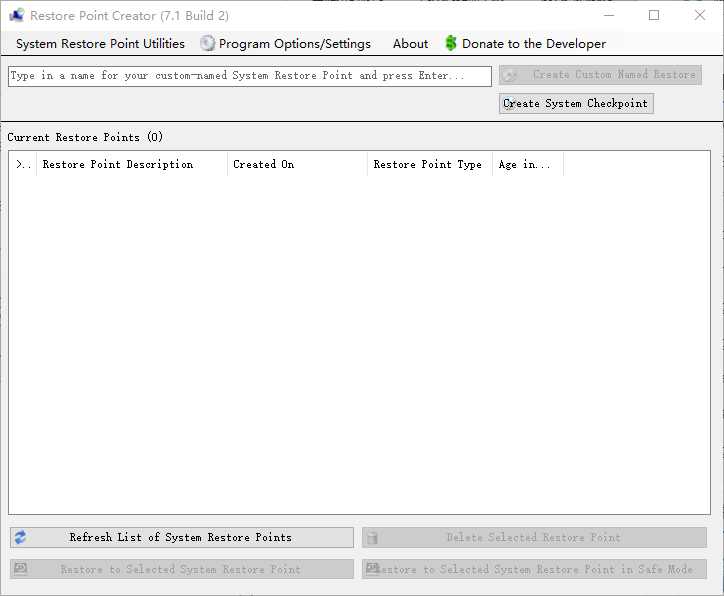This screenshot has width=724, height=596.
Task: Focus the custom restore point name field
Action: (x=250, y=76)
